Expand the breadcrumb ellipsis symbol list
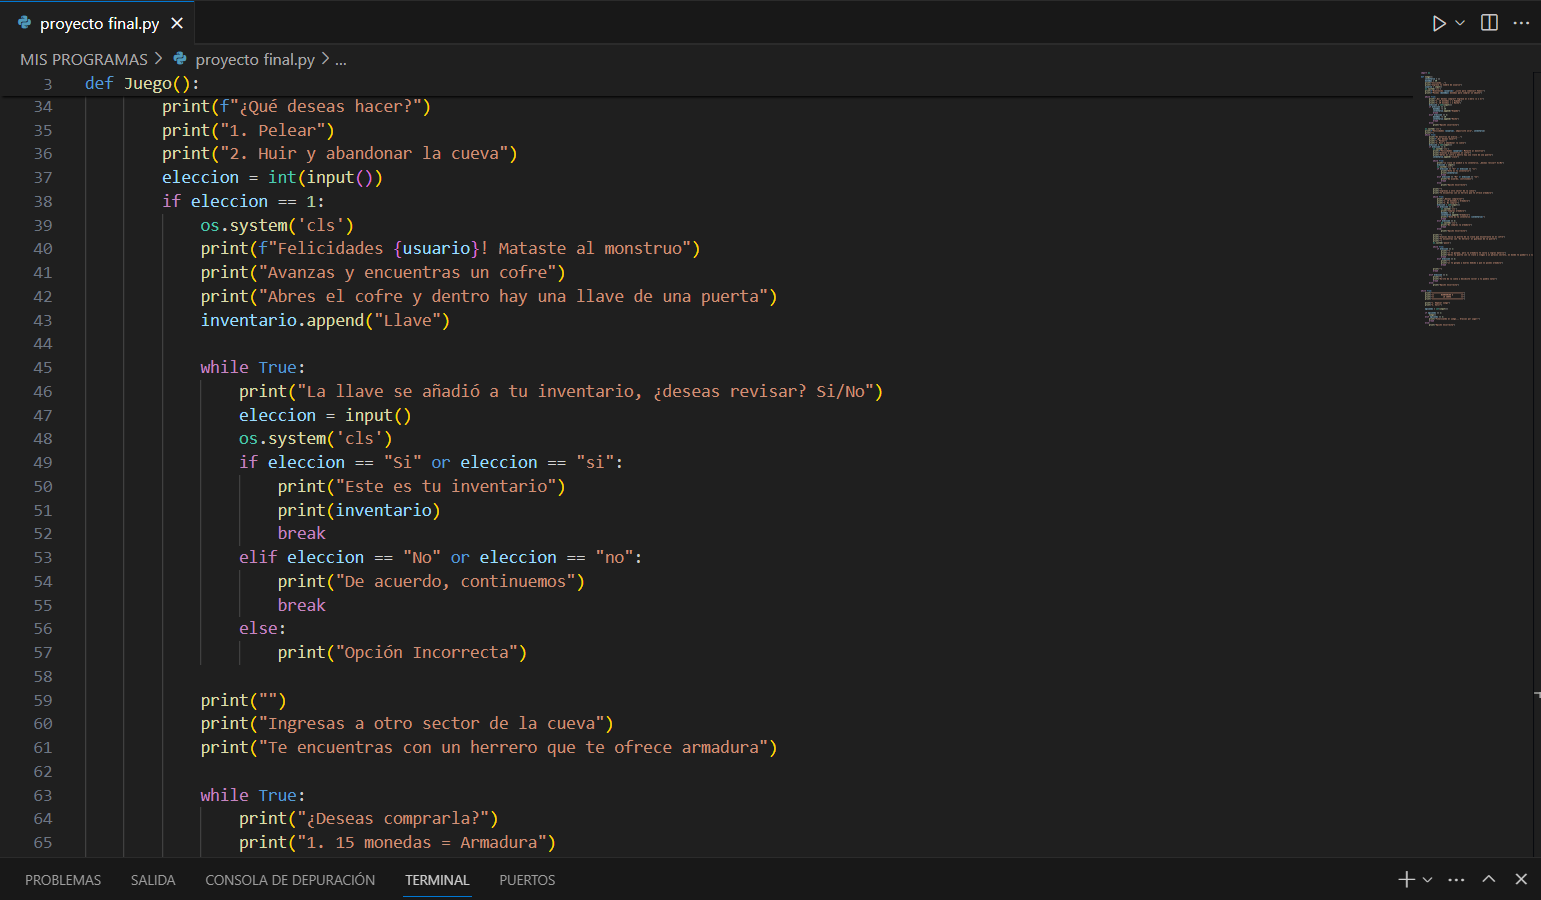The height and width of the screenshot is (900, 1541). (341, 60)
